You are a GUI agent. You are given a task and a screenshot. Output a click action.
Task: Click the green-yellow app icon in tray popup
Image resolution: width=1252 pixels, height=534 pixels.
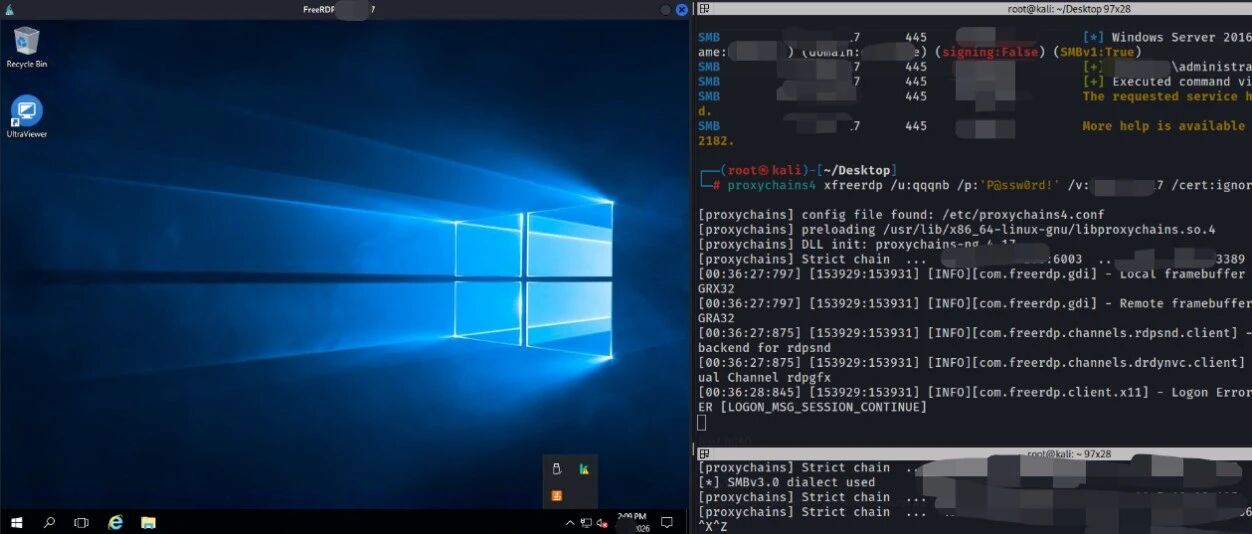coord(583,468)
